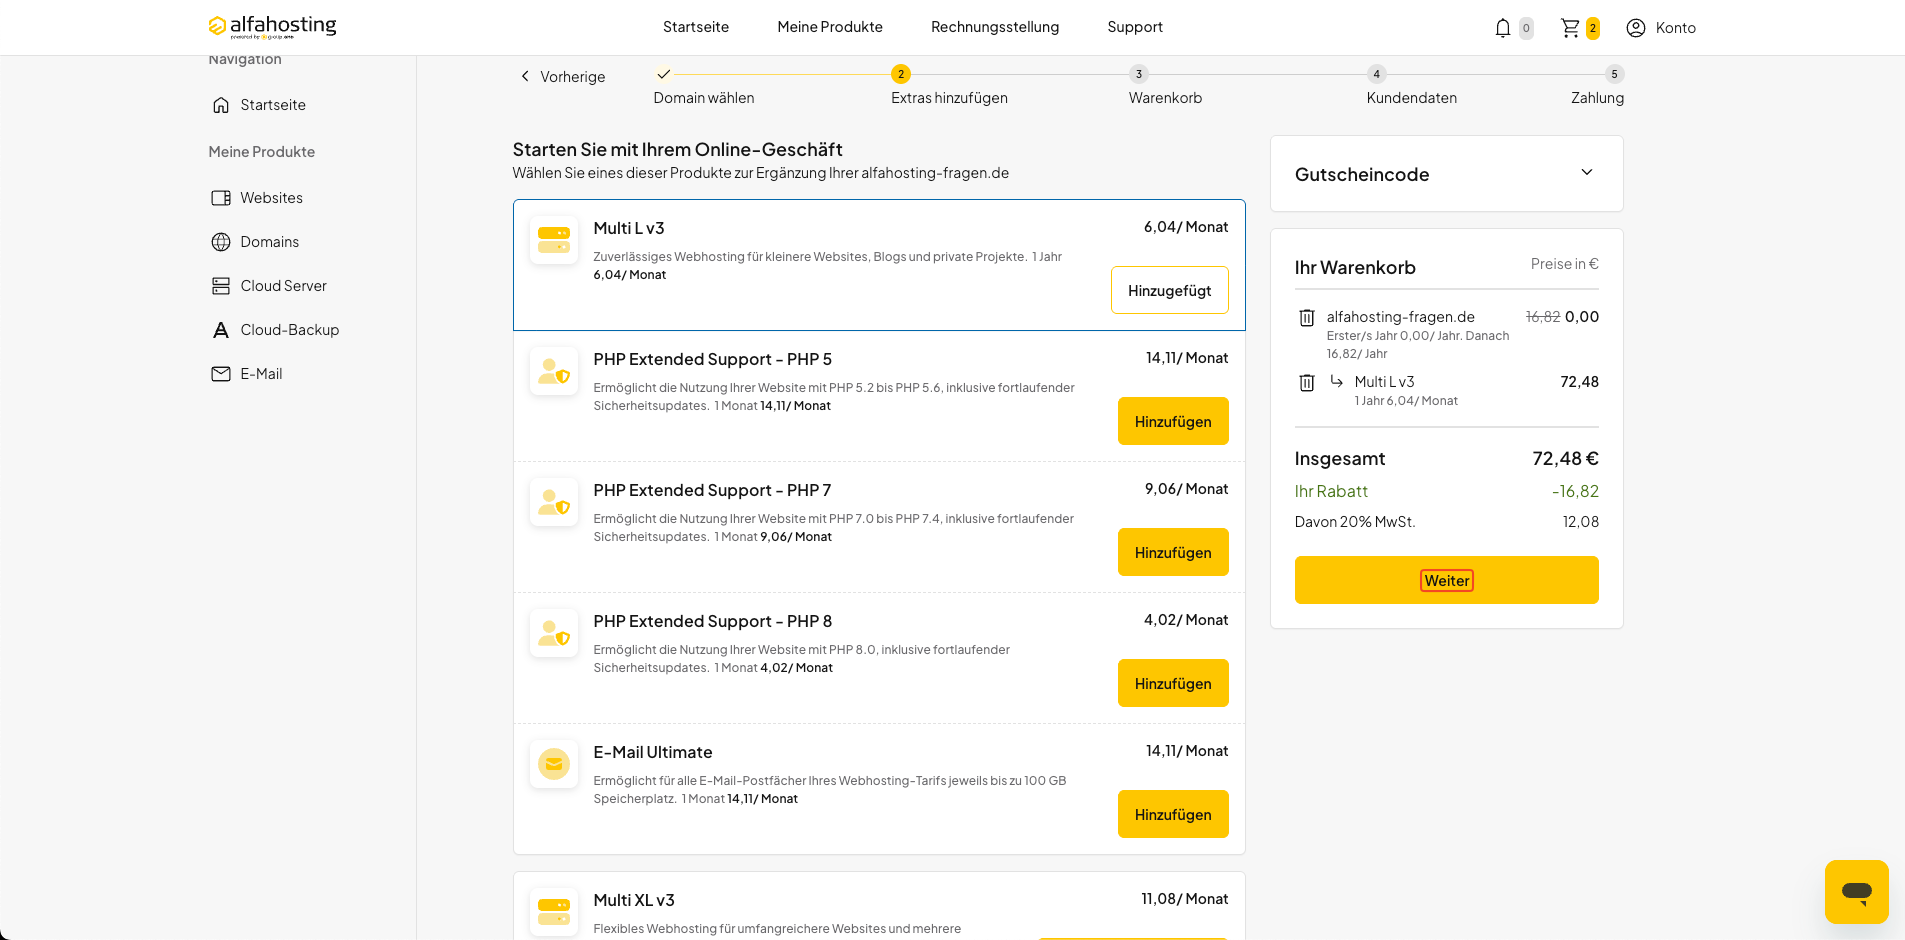Add PHP Extended Support - PHP 5
Image resolution: width=1905 pixels, height=940 pixels.
tap(1173, 421)
